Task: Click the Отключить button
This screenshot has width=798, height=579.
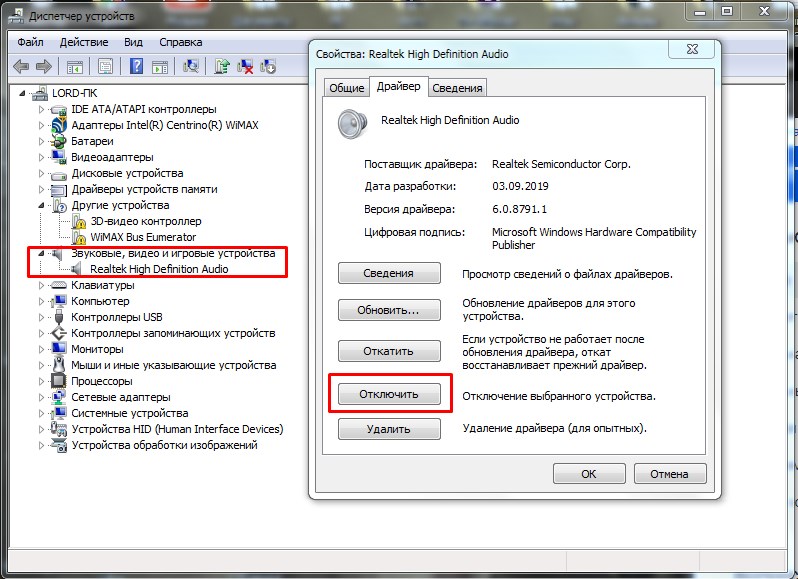Action: 389,394
